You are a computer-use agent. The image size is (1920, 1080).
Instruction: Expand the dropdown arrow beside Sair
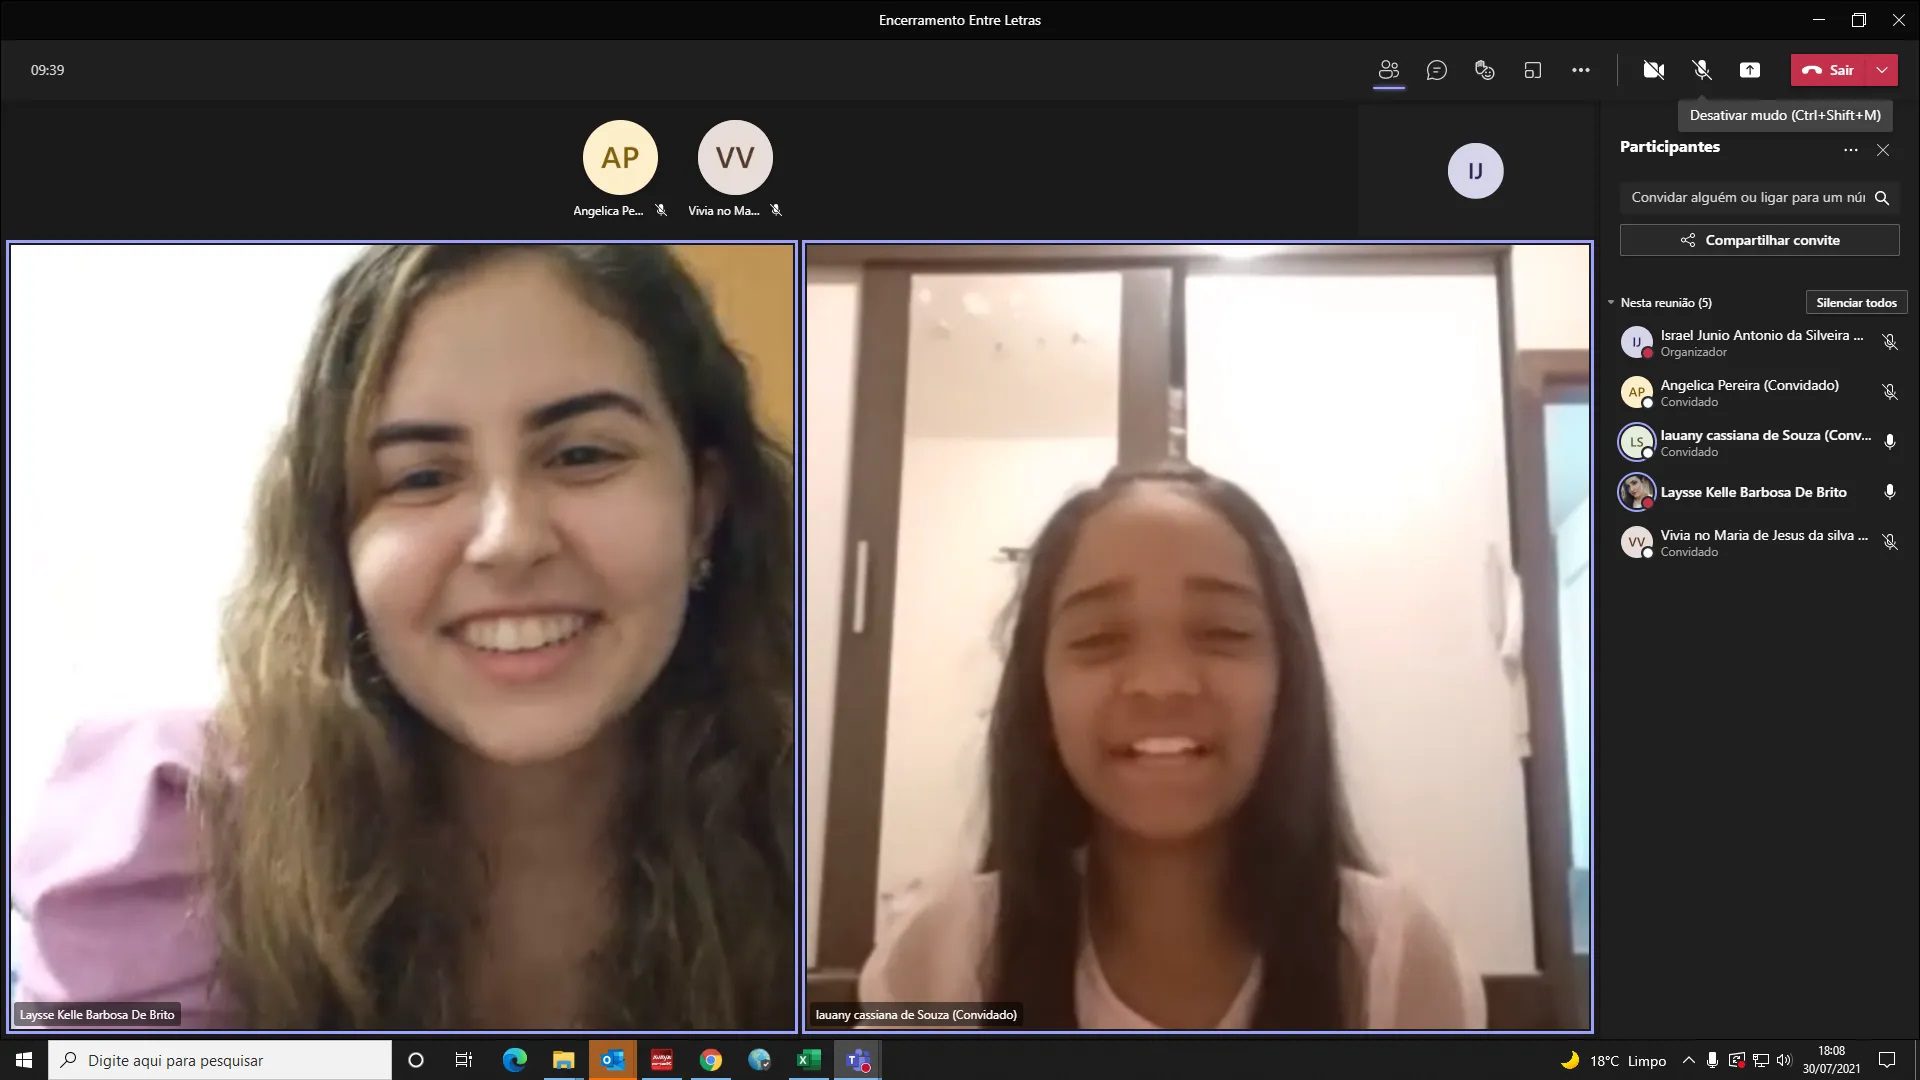[x=1882, y=70]
